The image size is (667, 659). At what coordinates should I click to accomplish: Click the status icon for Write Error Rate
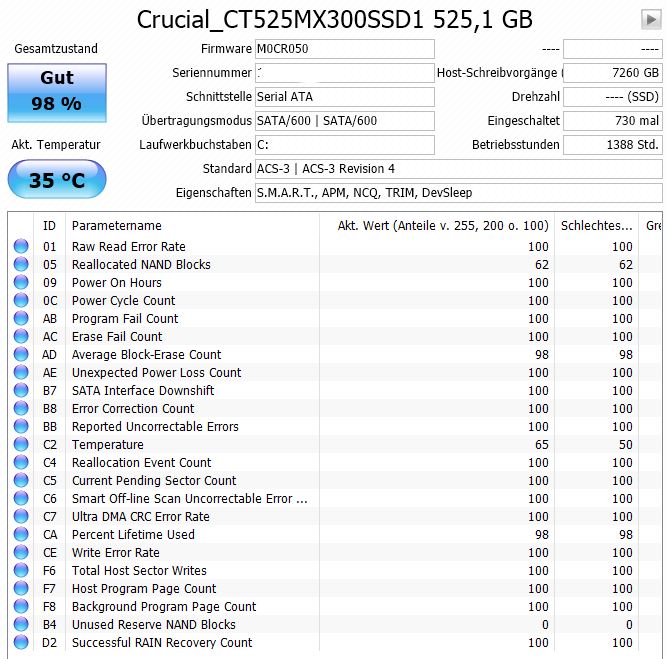[21, 552]
